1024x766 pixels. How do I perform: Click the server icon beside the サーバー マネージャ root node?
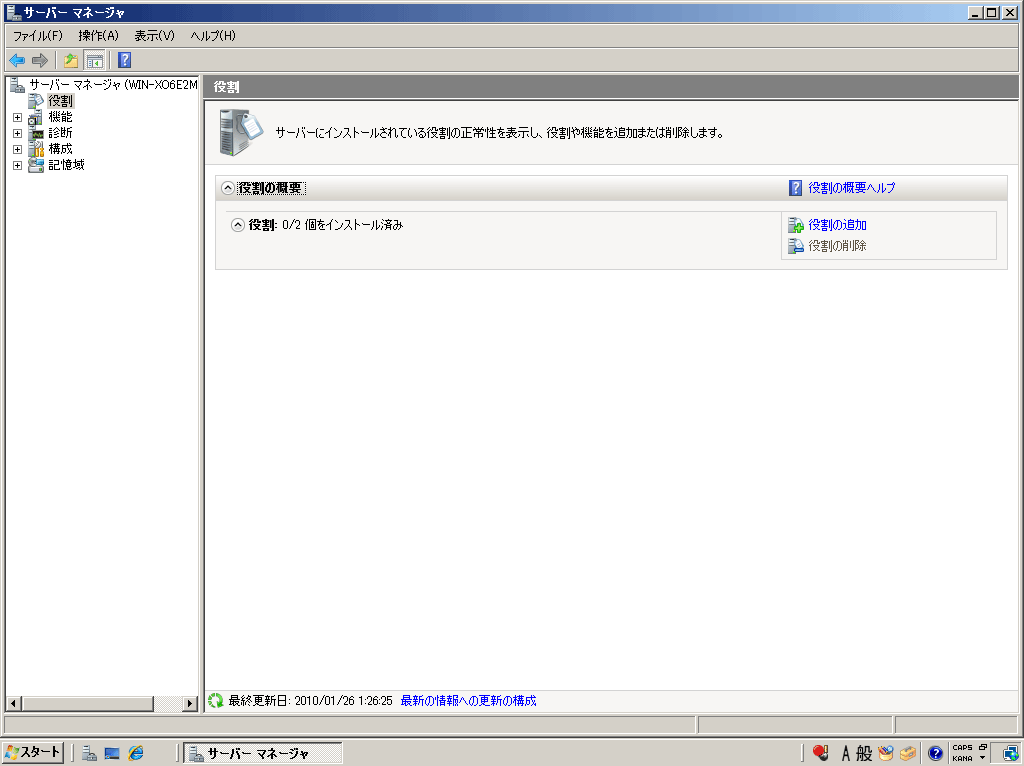pyautogui.click(x=18, y=85)
